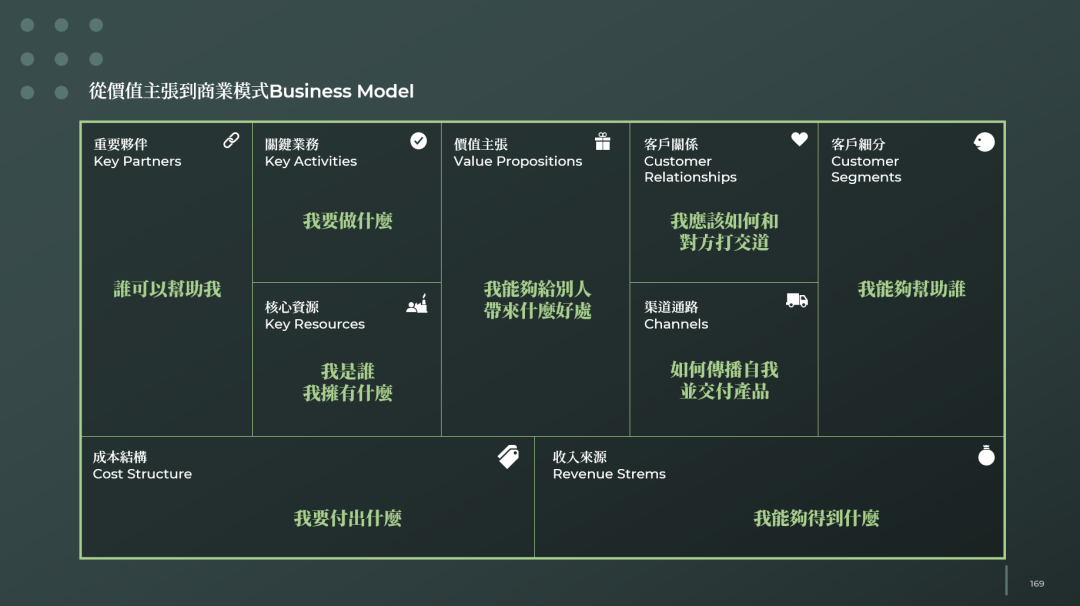Image resolution: width=1080 pixels, height=606 pixels.
Task: Click the gift box icon in Value Propositions
Action: (x=603, y=141)
